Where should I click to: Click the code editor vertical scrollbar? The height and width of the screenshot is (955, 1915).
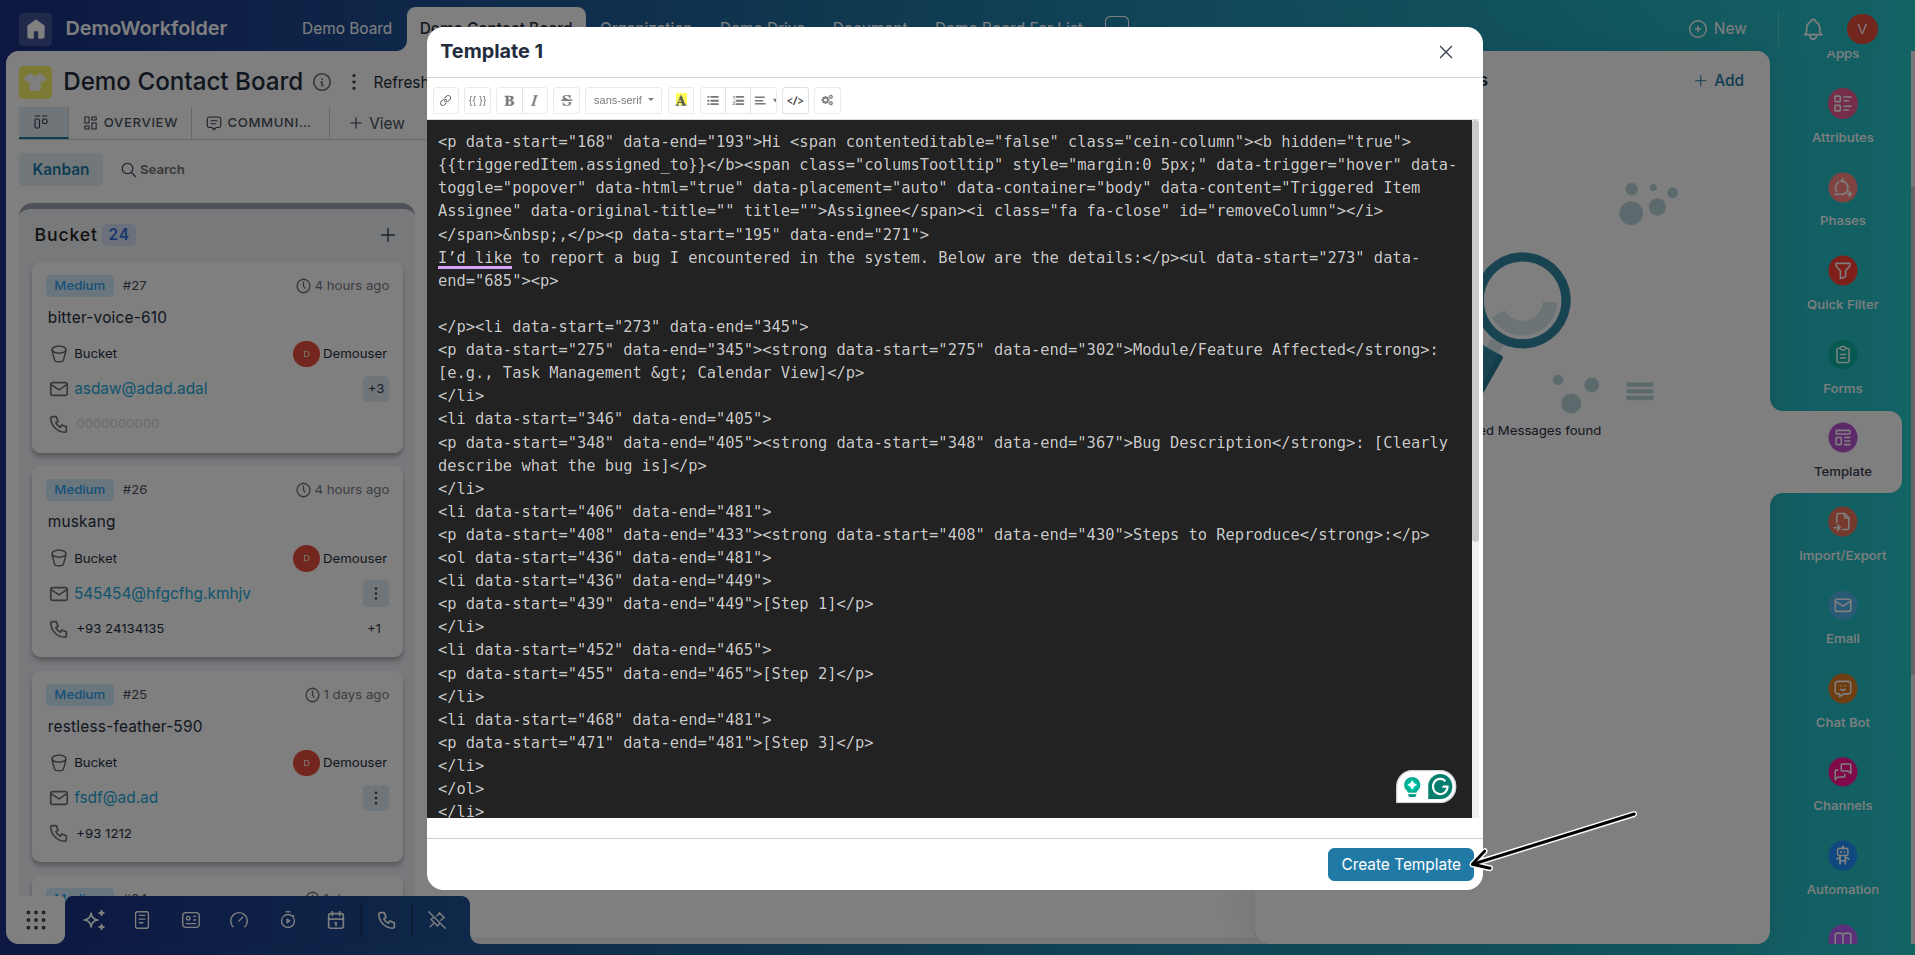coord(1475,330)
